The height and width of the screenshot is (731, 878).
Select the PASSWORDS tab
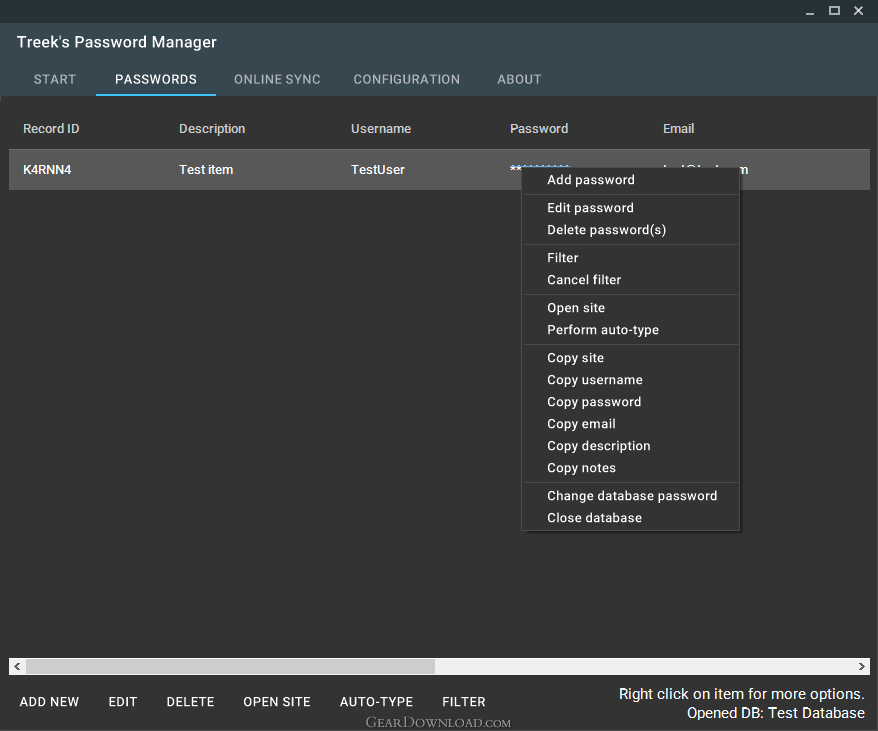(156, 80)
